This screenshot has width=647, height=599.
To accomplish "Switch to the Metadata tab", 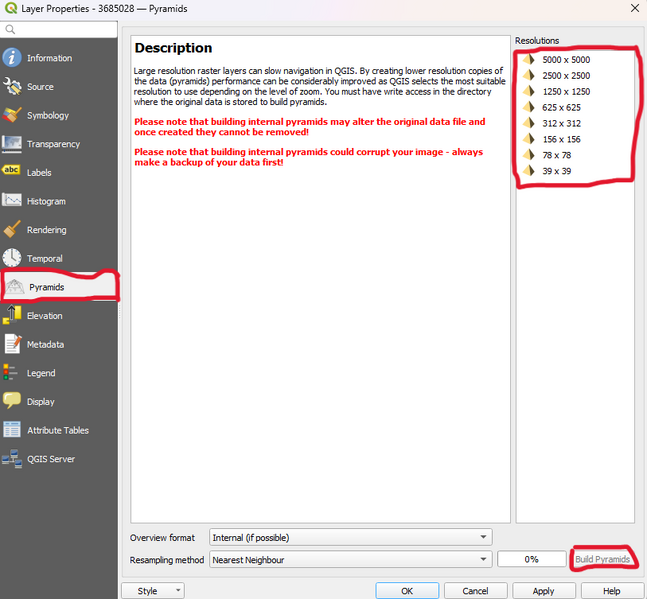I will [59, 344].
